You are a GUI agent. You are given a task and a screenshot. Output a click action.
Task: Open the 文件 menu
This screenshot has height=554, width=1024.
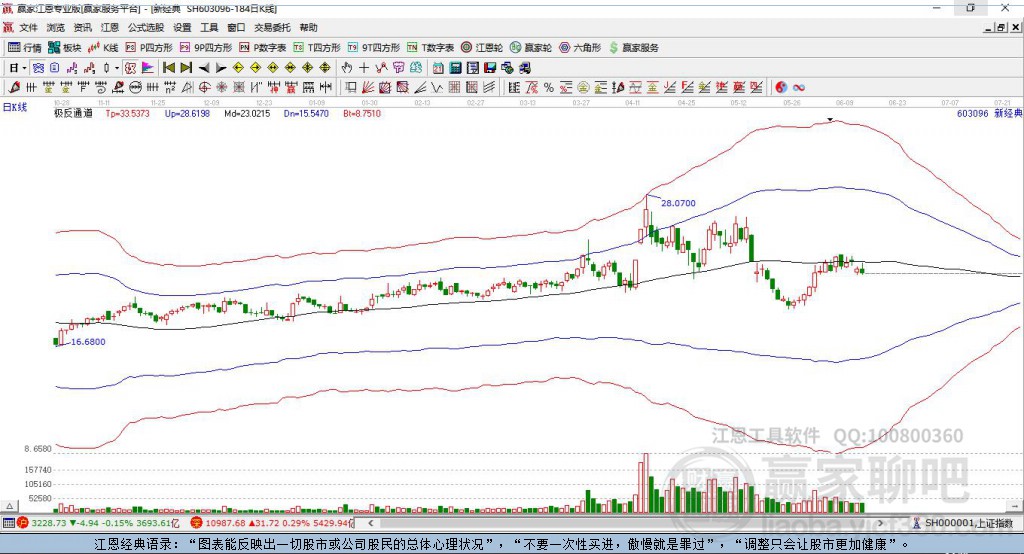(x=29, y=27)
